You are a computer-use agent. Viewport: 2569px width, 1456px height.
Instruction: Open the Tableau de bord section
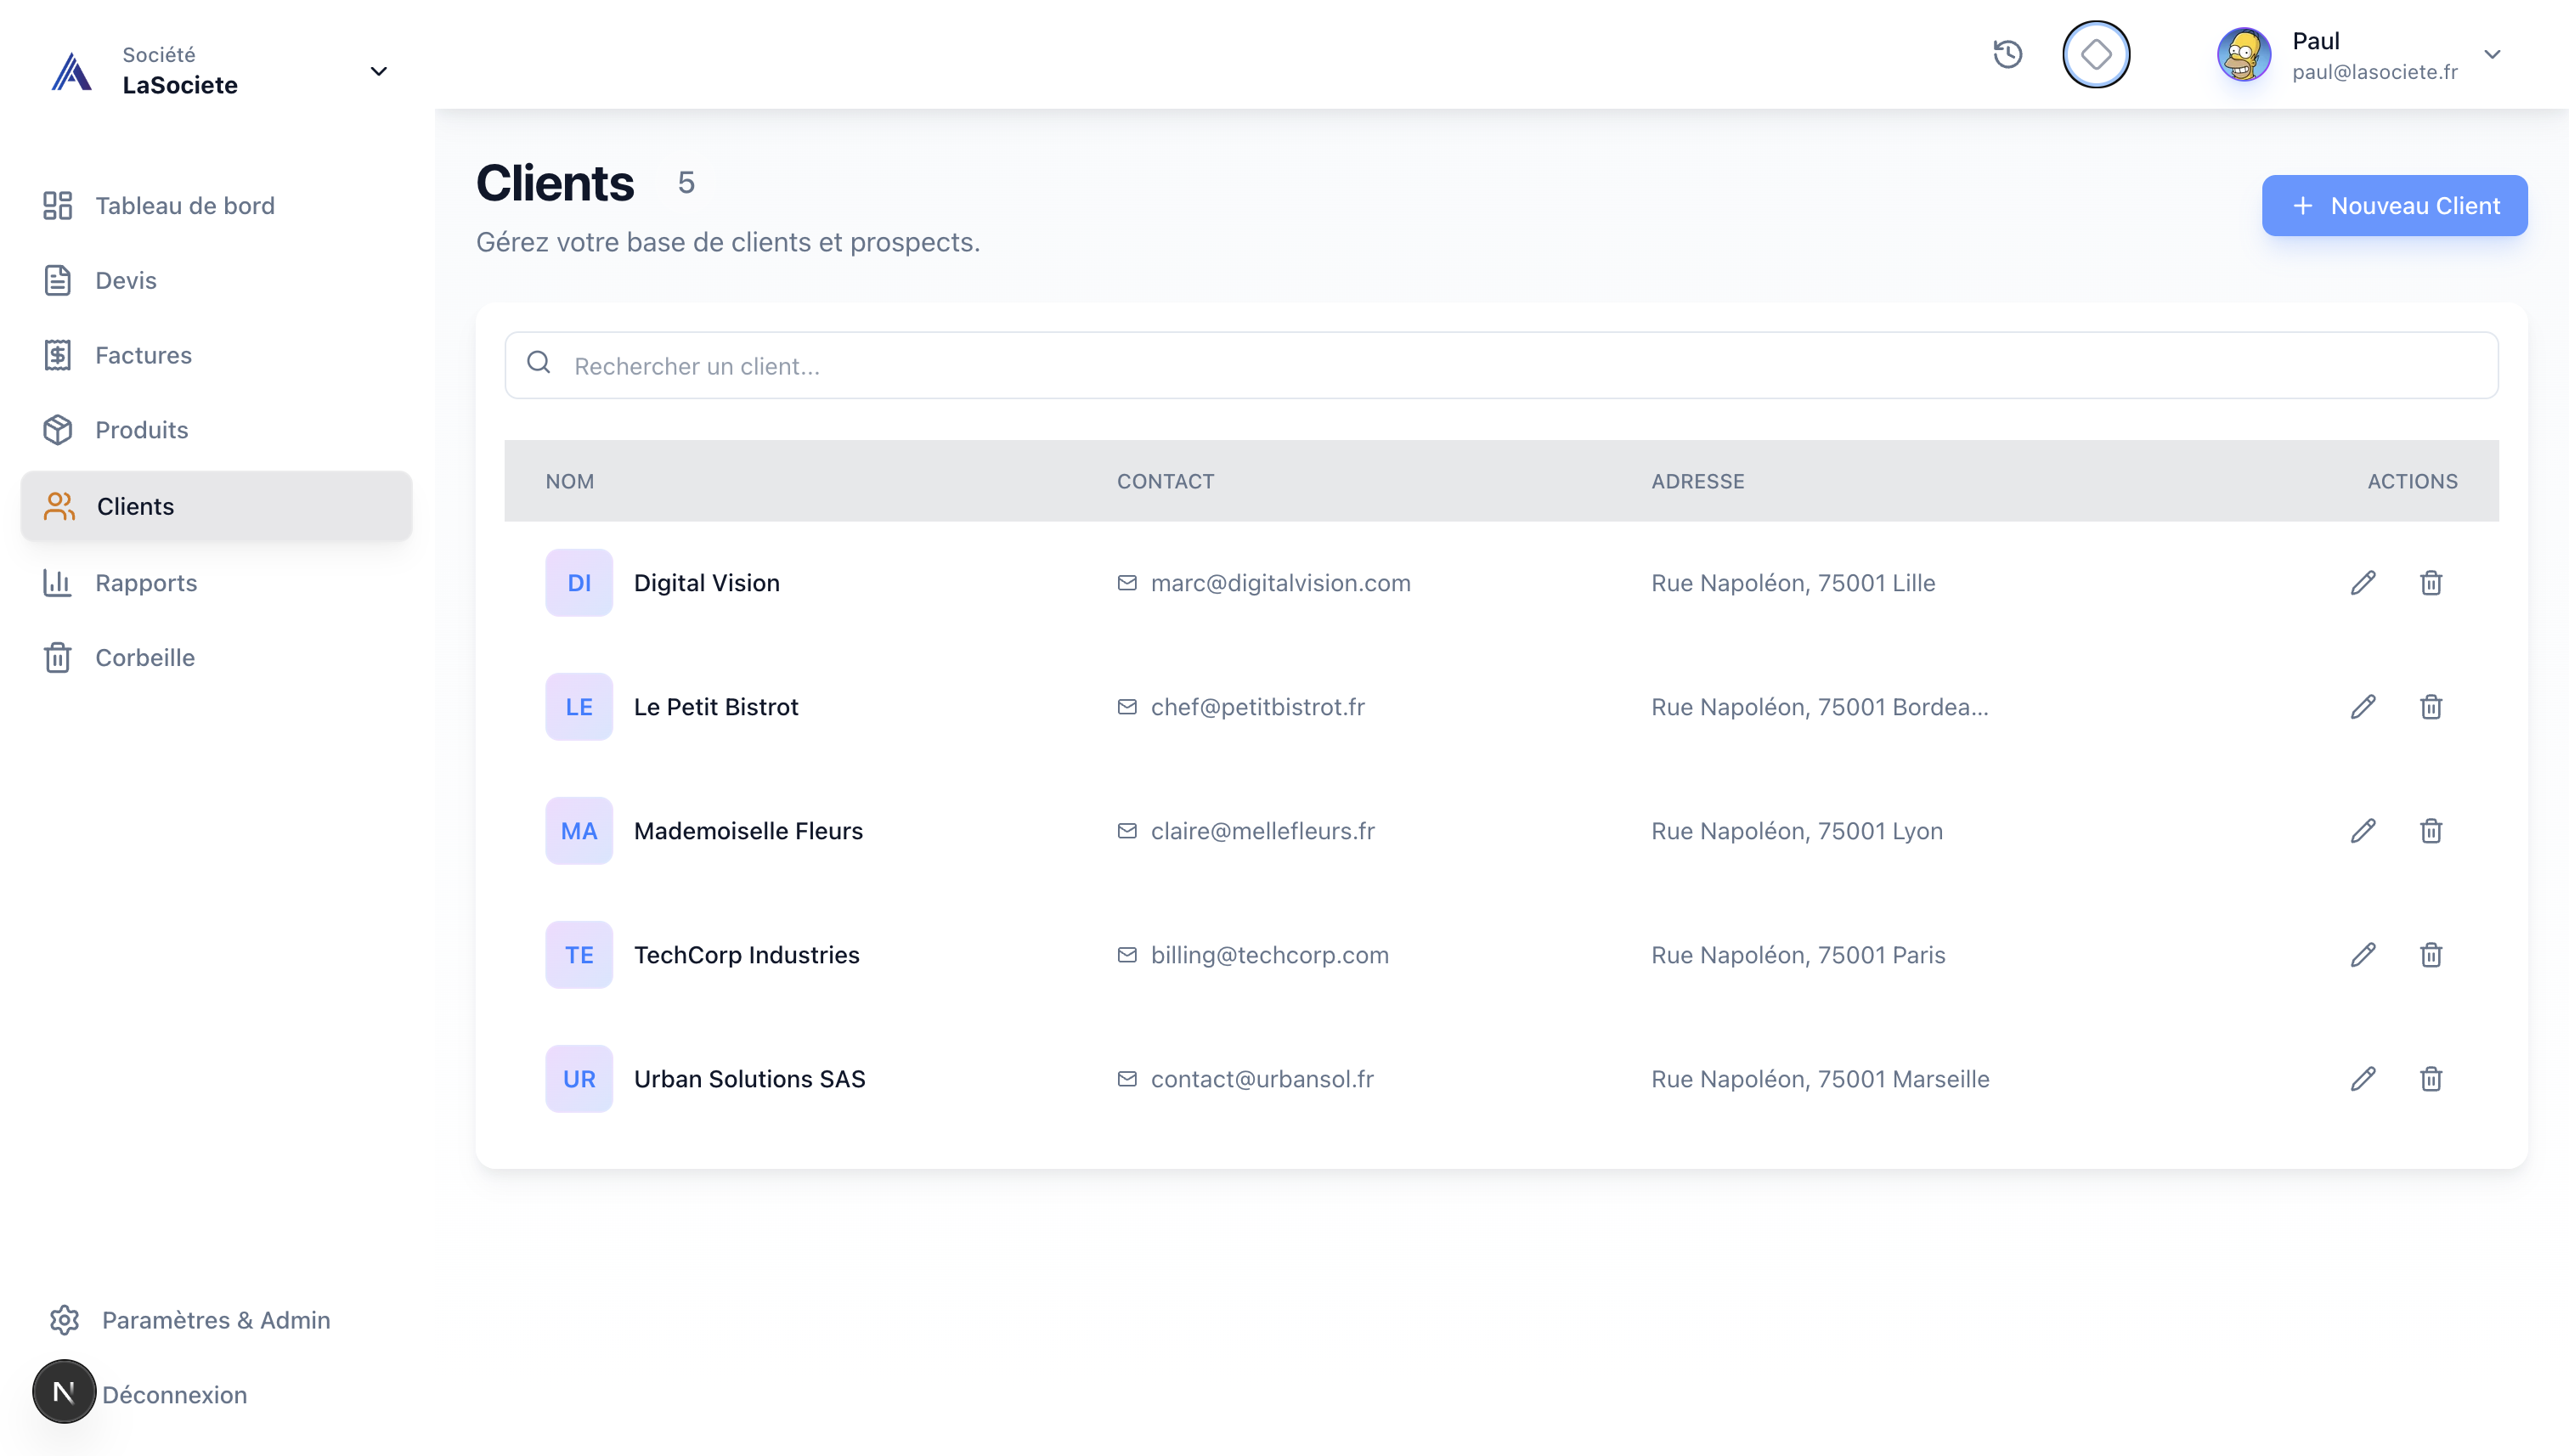pyautogui.click(x=185, y=205)
